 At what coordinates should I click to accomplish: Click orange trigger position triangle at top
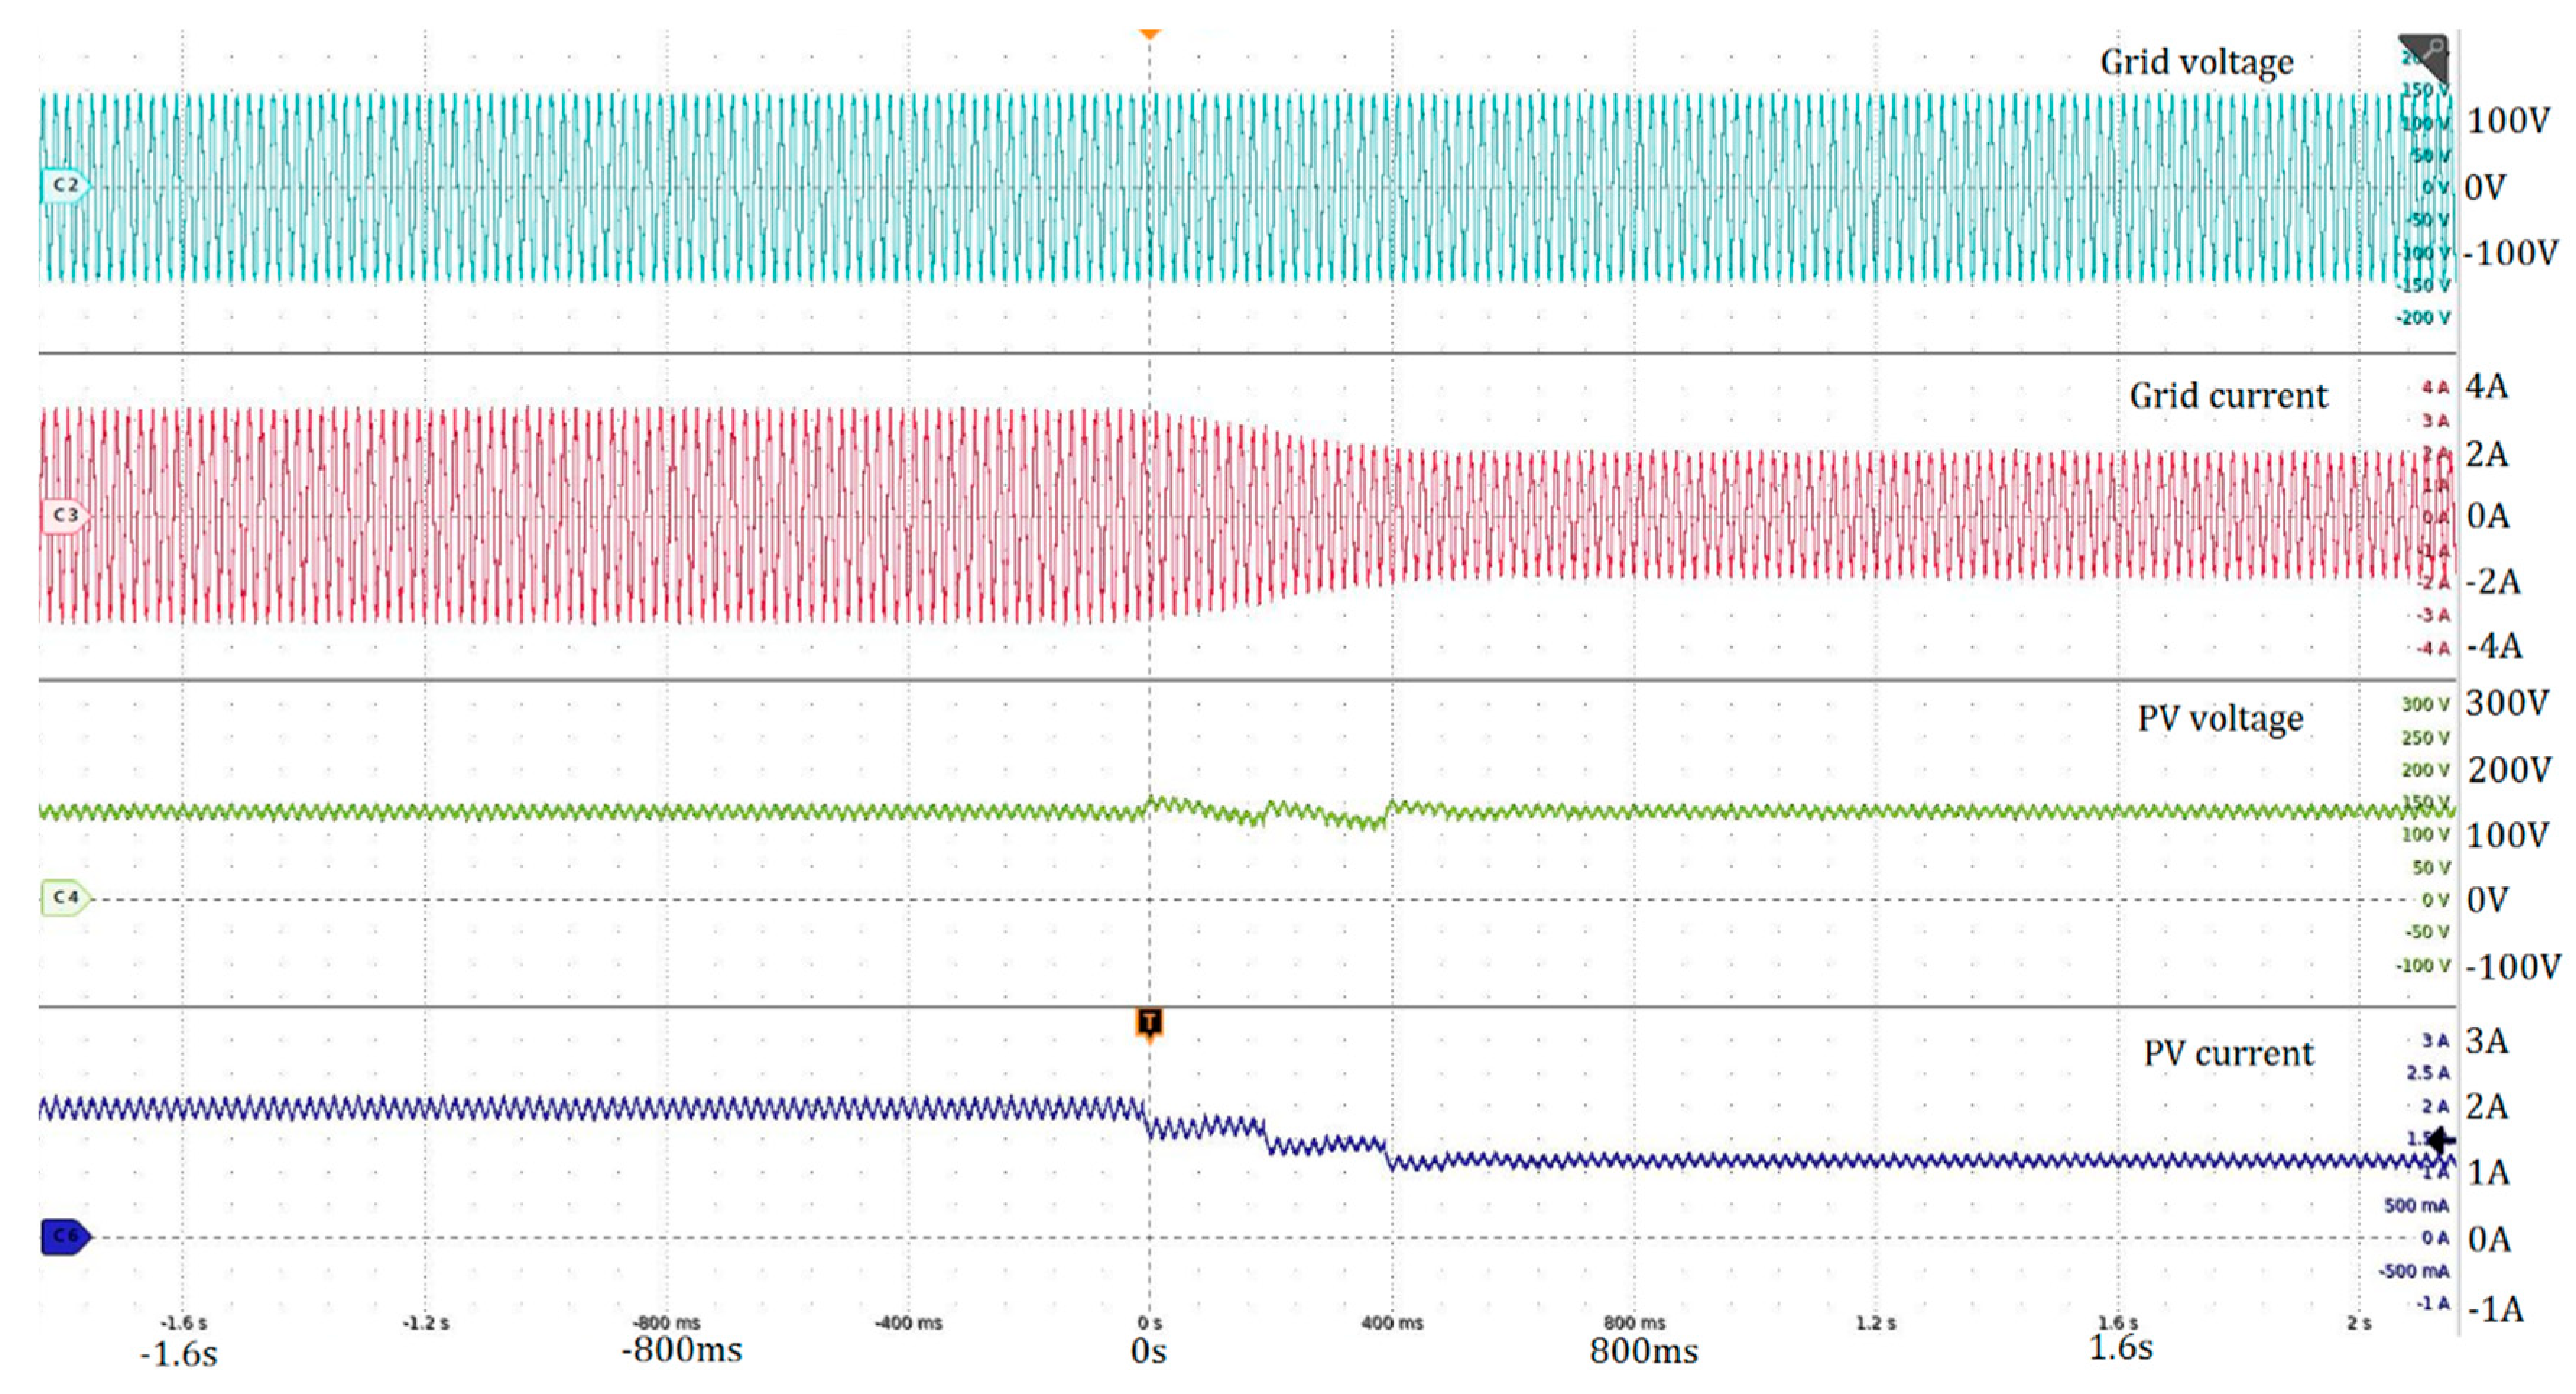tap(1149, 34)
